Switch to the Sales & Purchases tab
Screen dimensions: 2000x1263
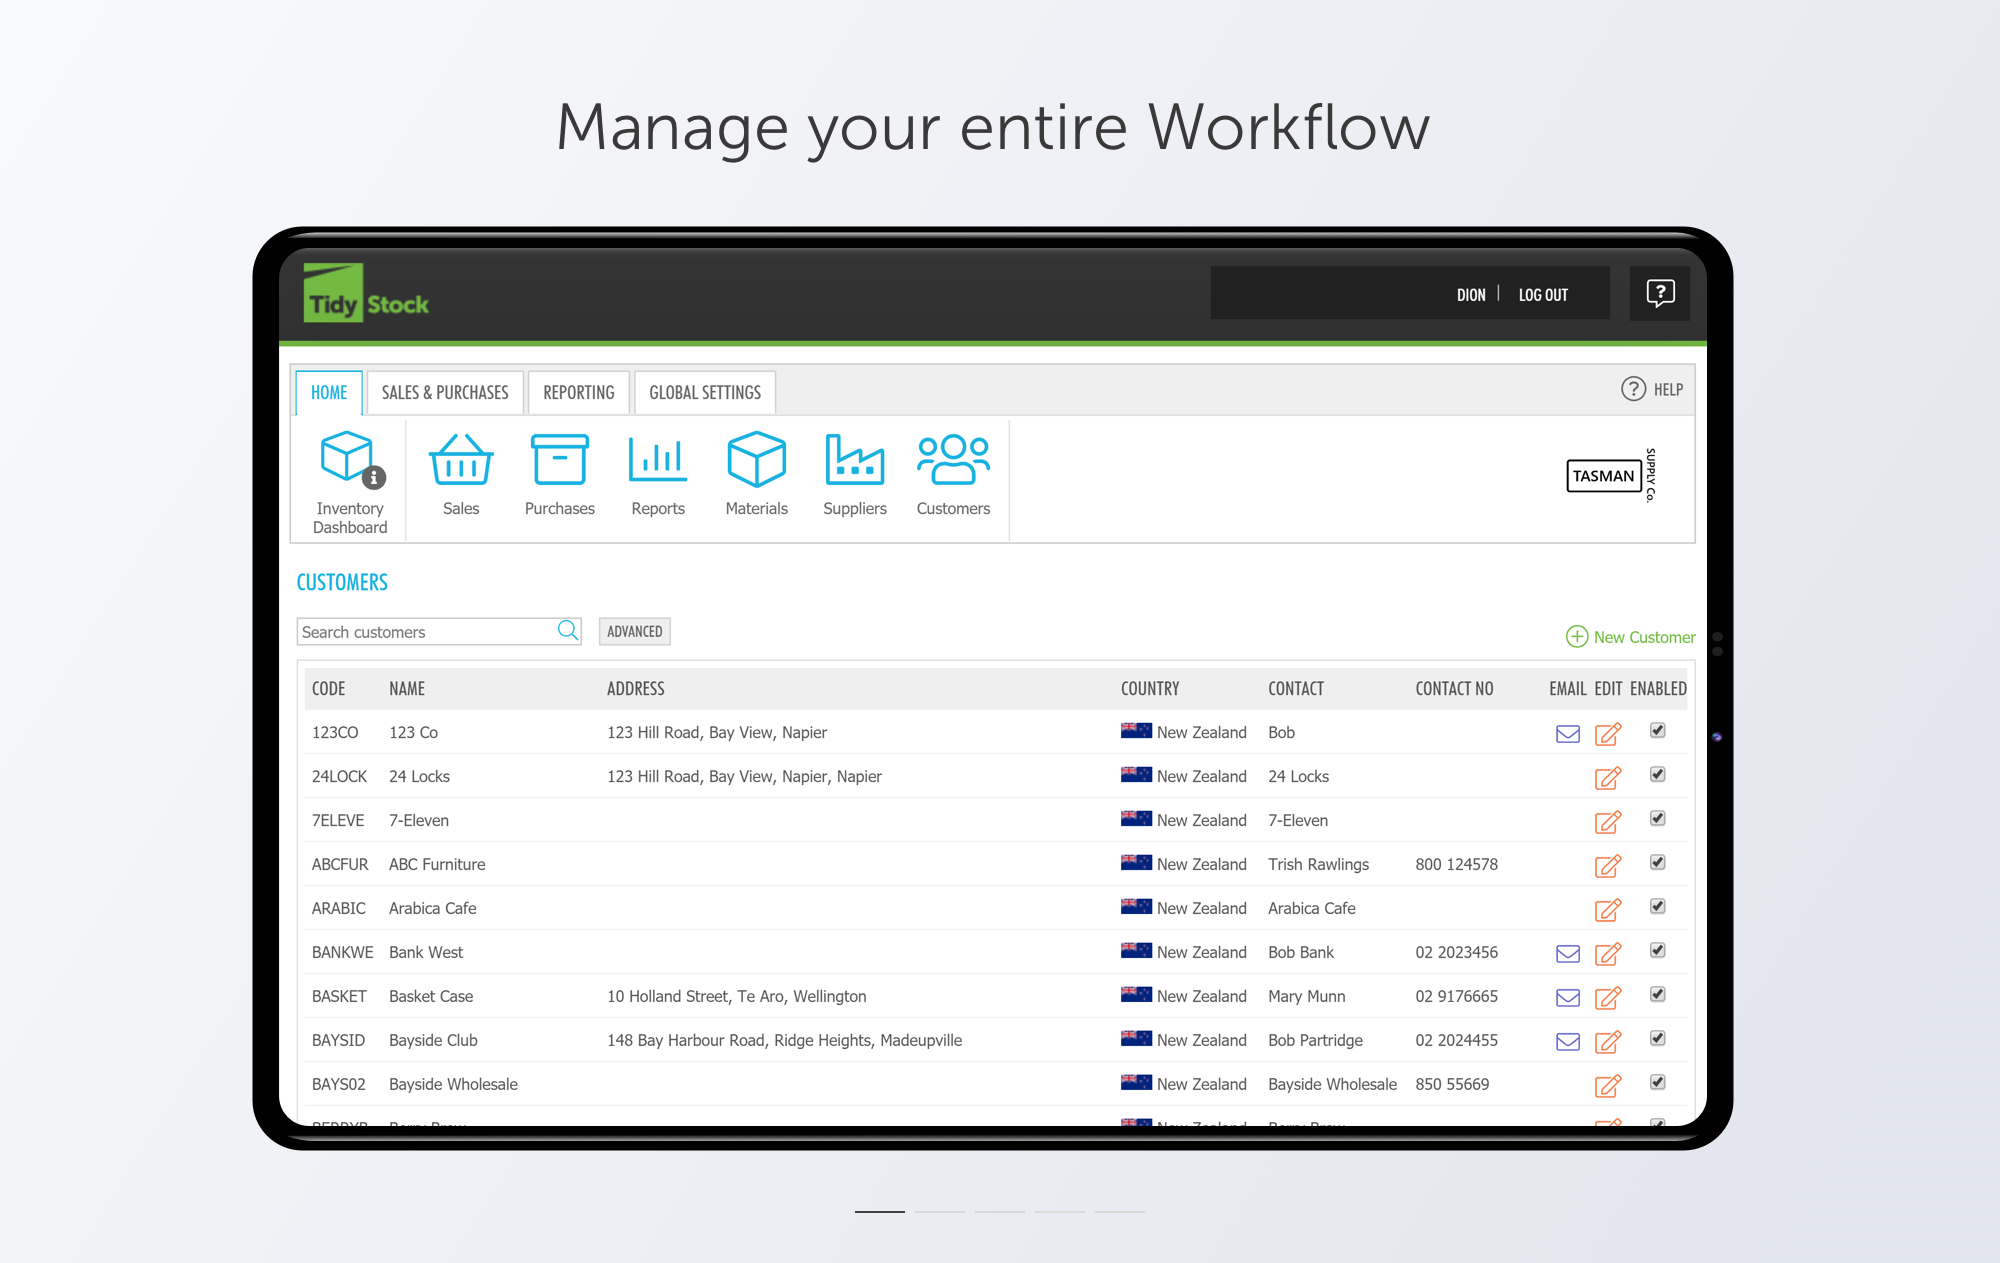pos(445,392)
